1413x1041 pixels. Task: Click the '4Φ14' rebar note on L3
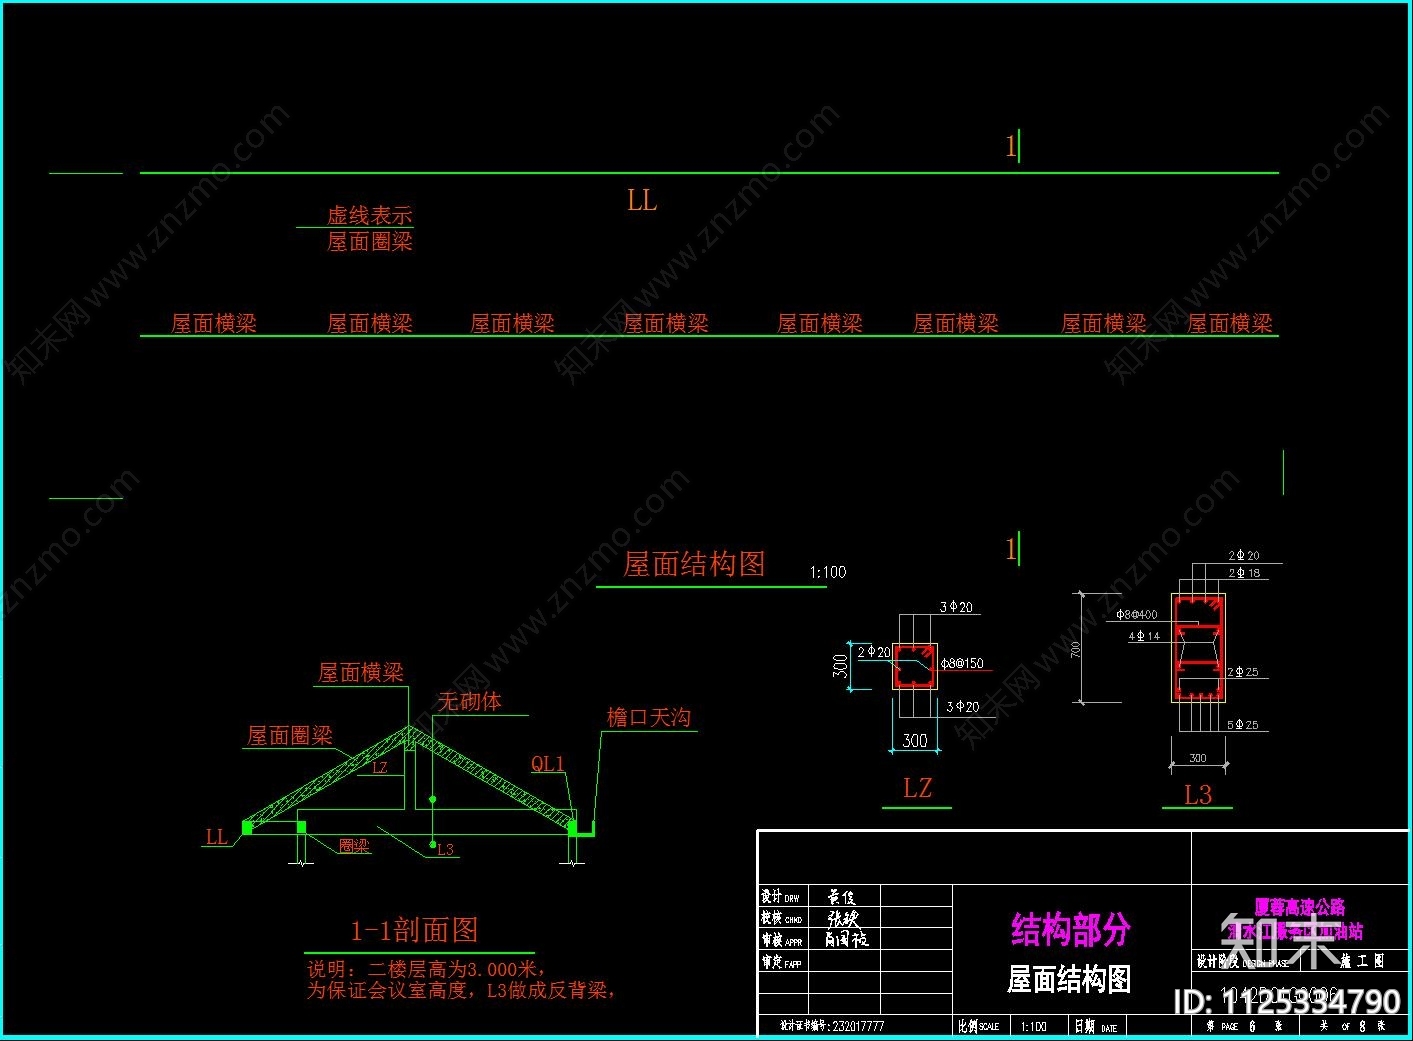tap(1144, 636)
